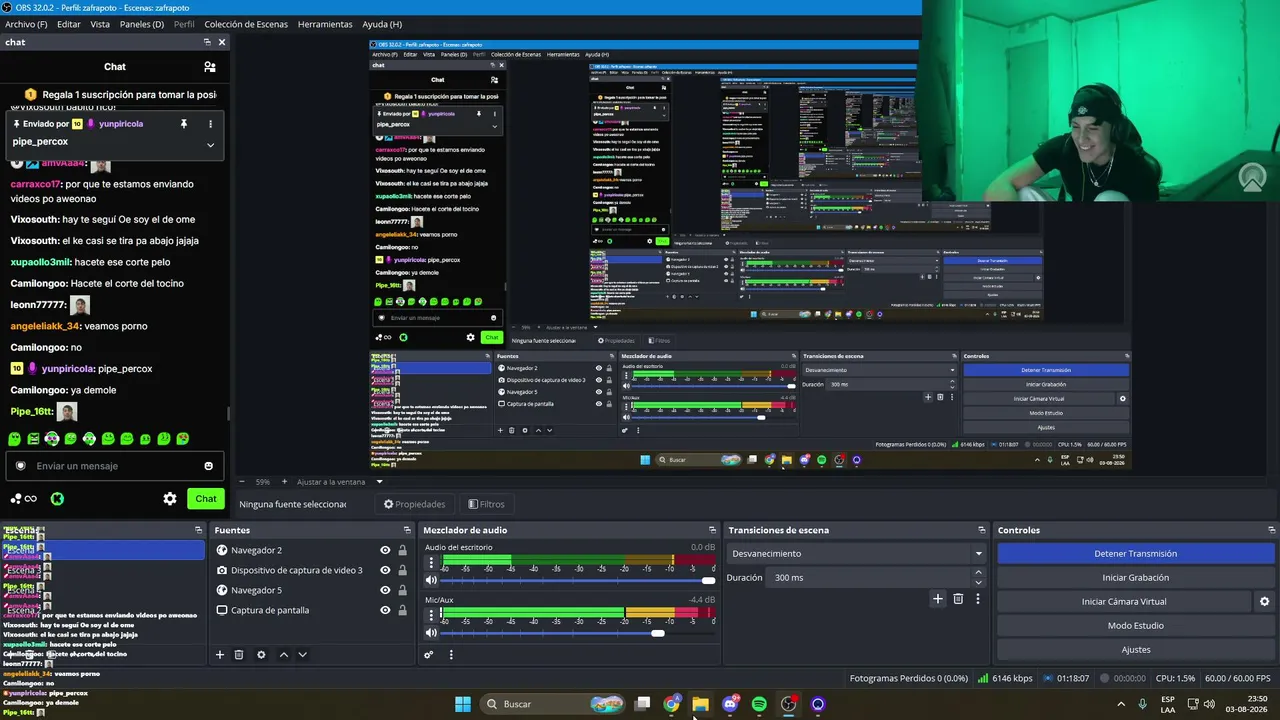Image resolution: width=1280 pixels, height=720 pixels.
Task: Toggle lock on Navegador 5 source
Action: click(403, 590)
